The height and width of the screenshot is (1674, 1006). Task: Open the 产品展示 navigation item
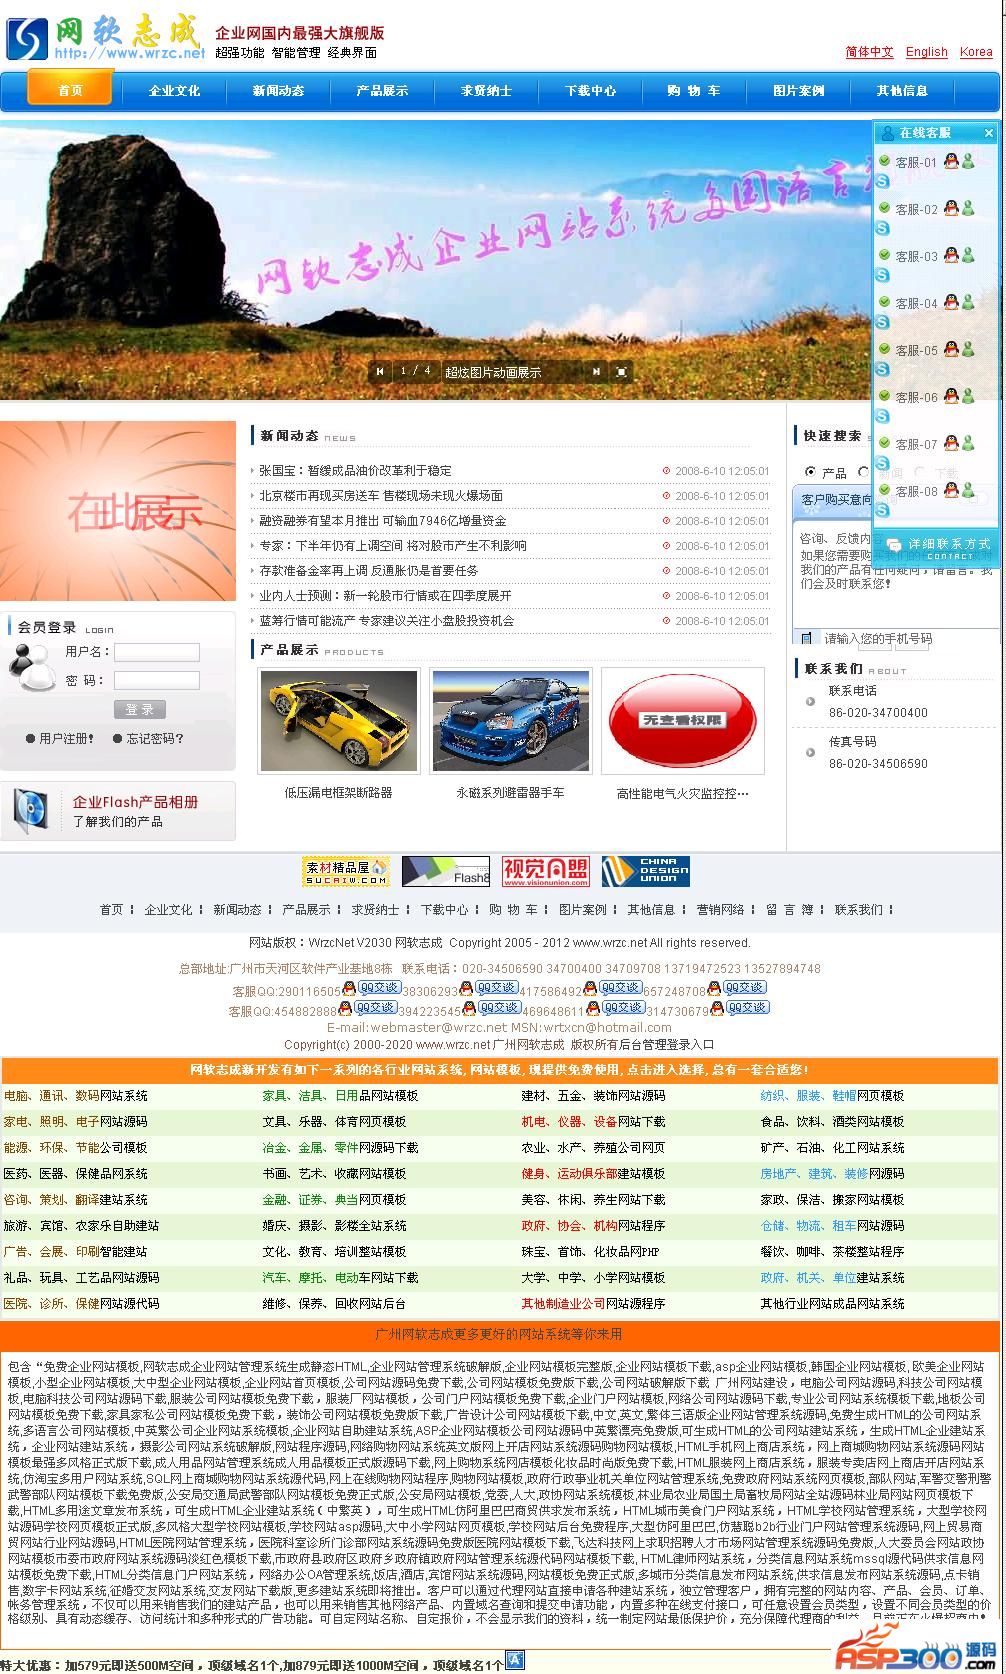tap(382, 91)
